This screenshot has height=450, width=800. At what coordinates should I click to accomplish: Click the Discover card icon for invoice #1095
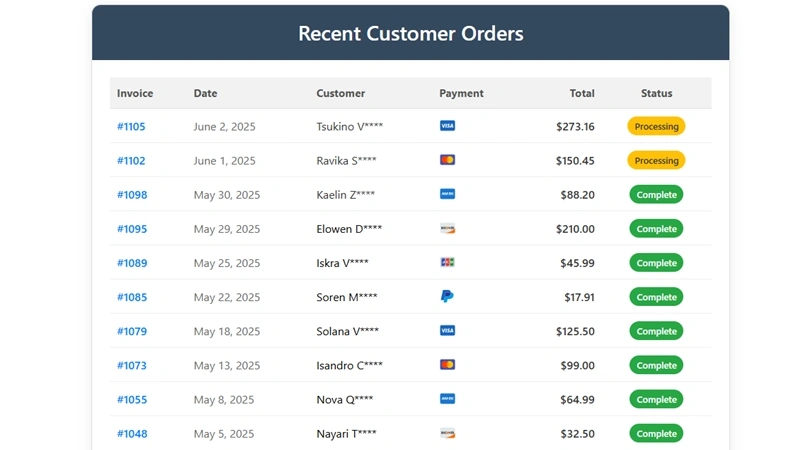pos(447,228)
